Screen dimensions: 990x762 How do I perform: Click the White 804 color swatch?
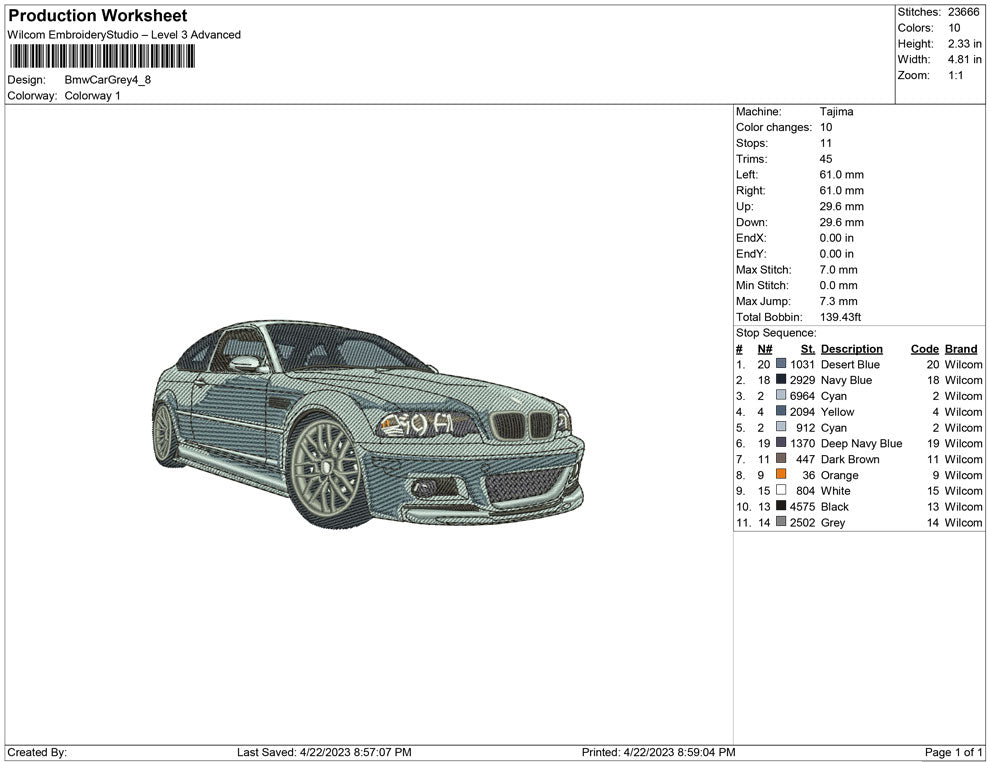(x=781, y=491)
